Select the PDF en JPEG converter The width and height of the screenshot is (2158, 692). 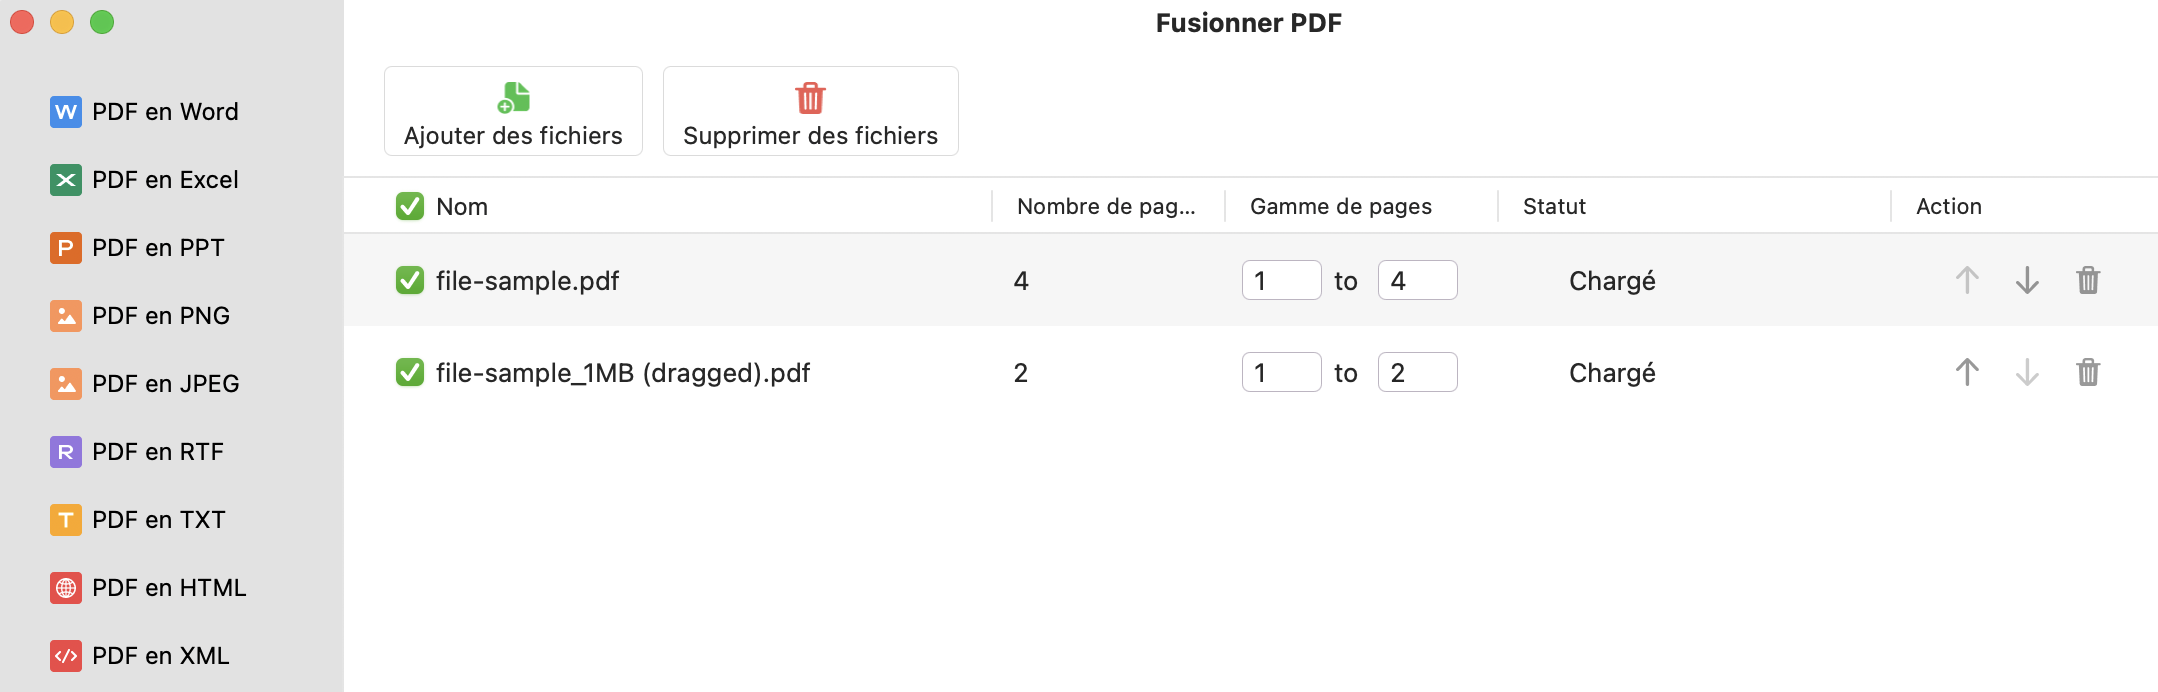(x=165, y=383)
